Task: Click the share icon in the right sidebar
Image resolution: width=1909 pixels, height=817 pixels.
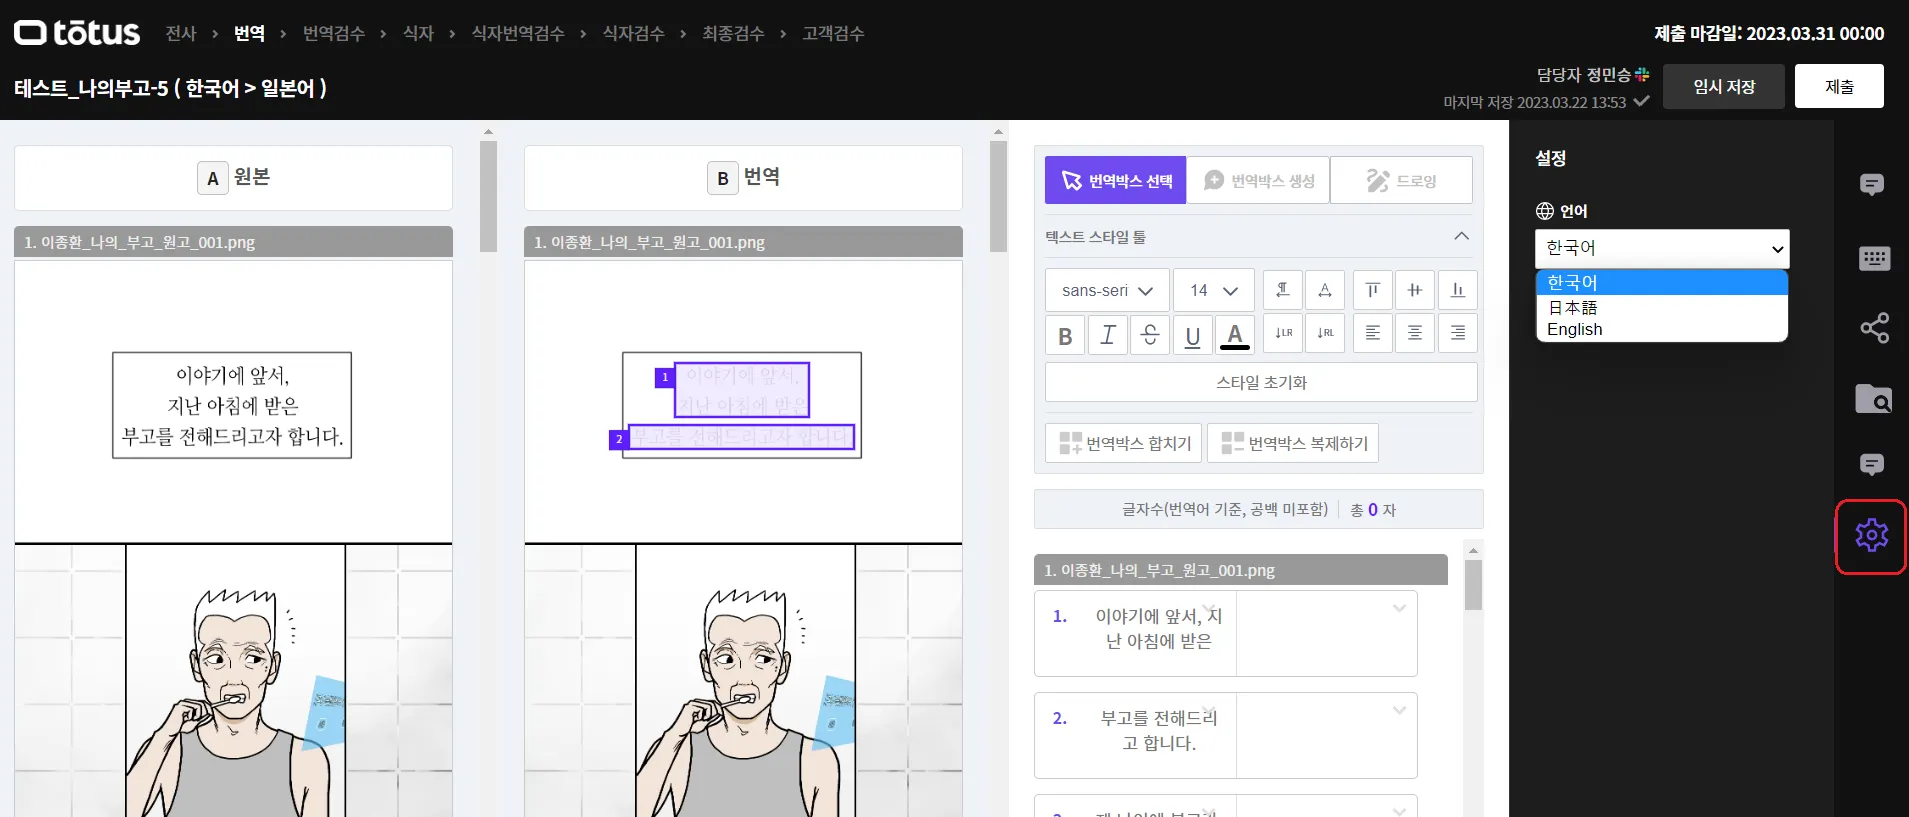Action: [x=1874, y=327]
